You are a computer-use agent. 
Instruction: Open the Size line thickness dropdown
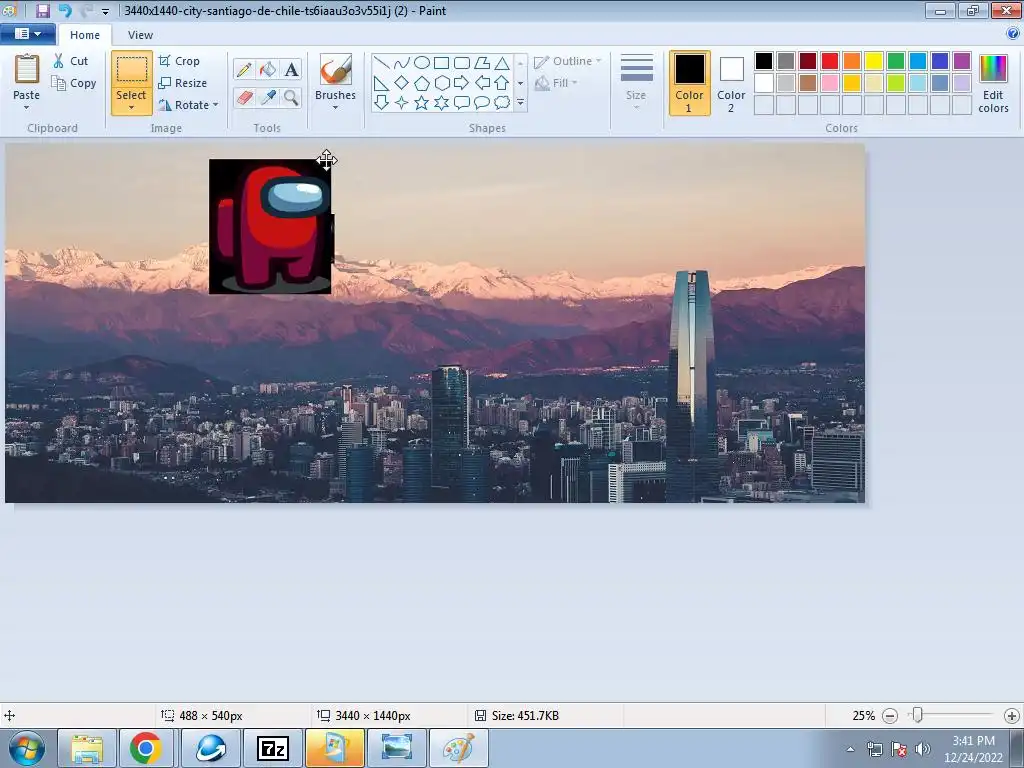636,82
